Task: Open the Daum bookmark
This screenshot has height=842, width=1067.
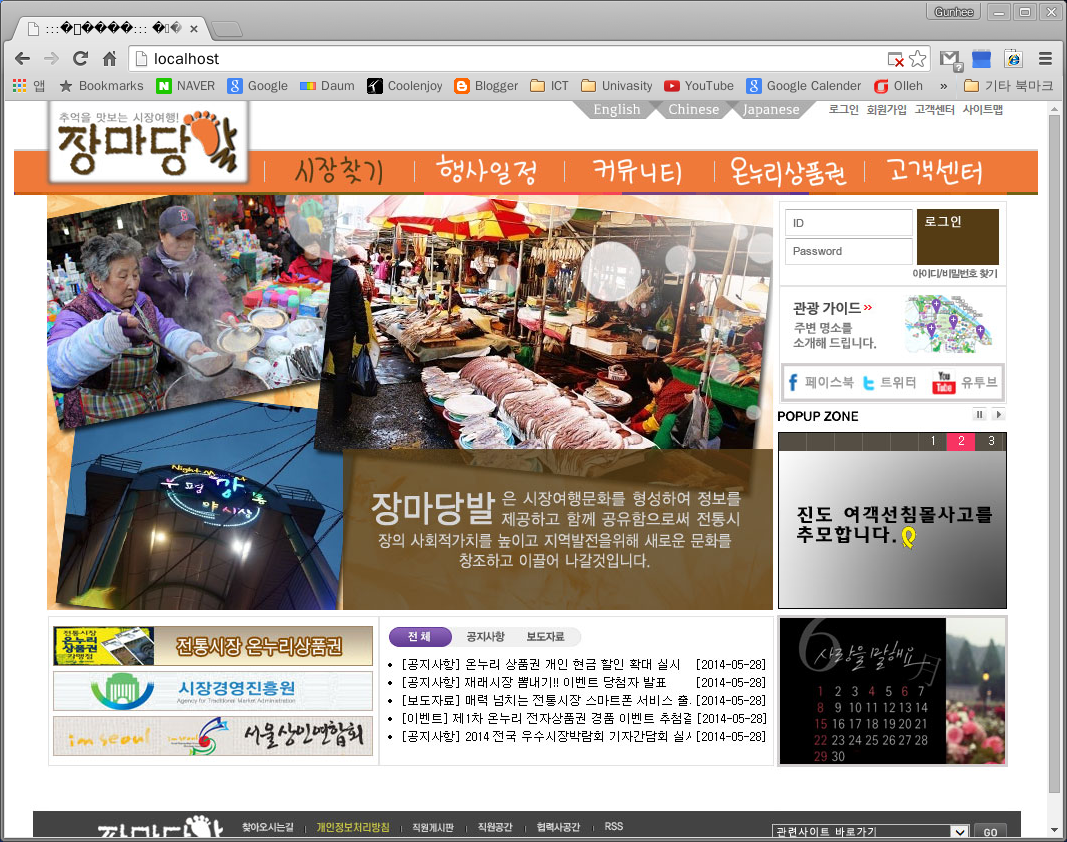Action: (327, 86)
